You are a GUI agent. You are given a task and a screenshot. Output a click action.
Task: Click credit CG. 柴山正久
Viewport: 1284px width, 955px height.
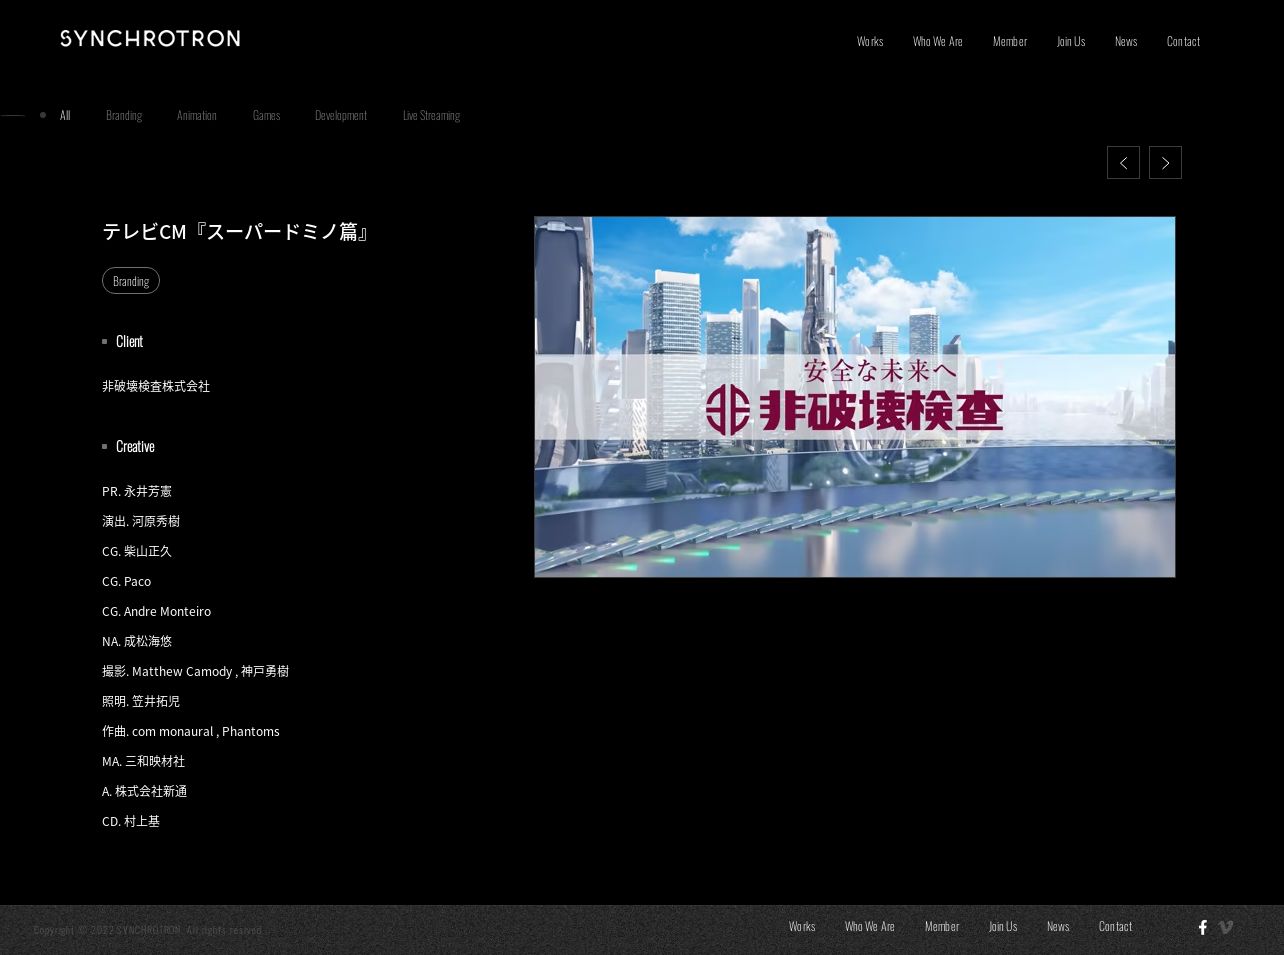coord(137,551)
